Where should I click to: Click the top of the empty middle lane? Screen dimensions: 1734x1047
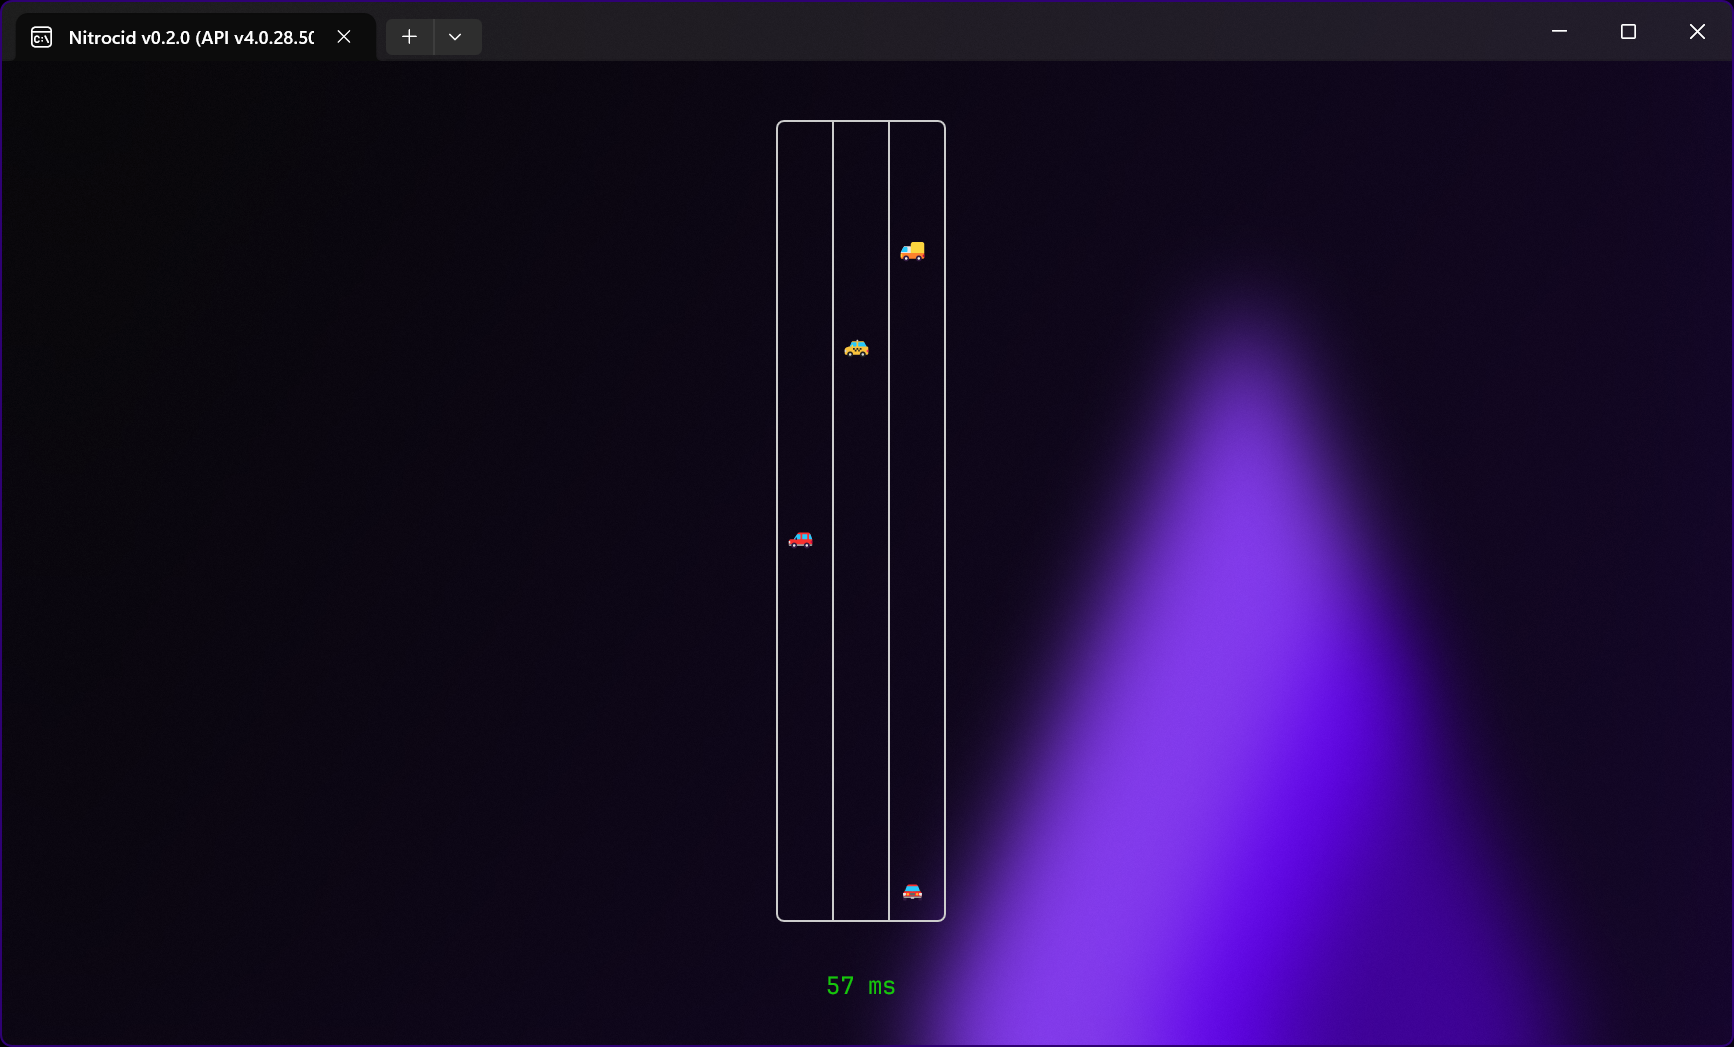861,160
